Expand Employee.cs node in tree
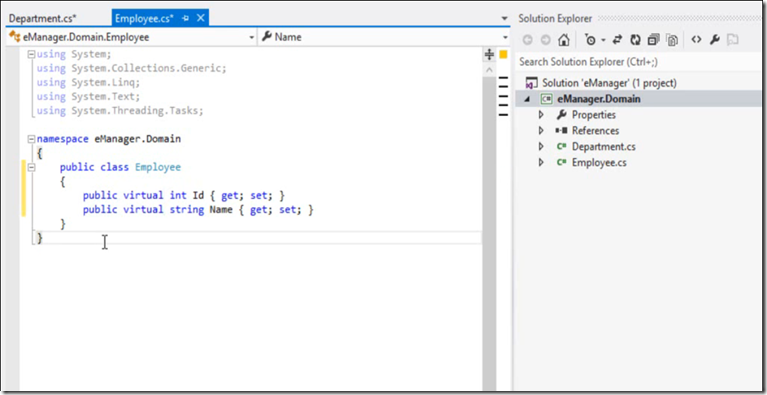767x395 pixels. 541,162
